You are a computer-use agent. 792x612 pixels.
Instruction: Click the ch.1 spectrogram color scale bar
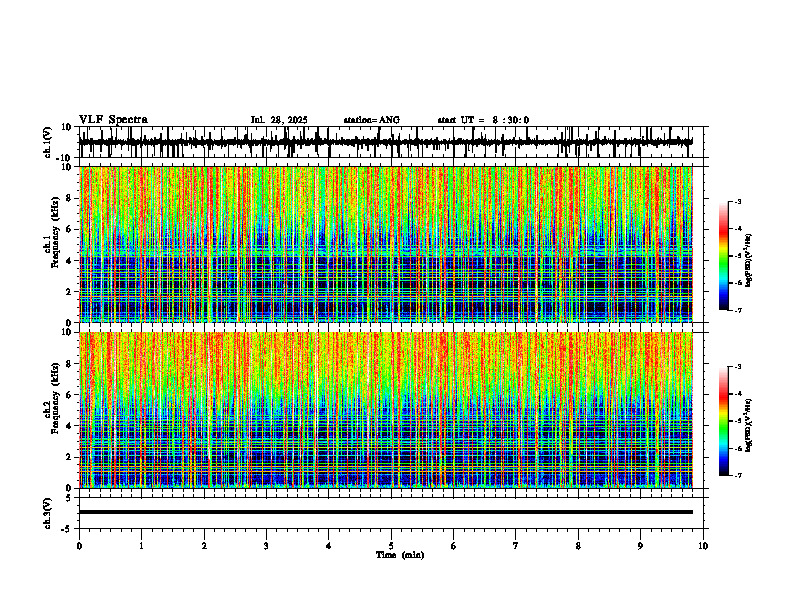tap(724, 256)
